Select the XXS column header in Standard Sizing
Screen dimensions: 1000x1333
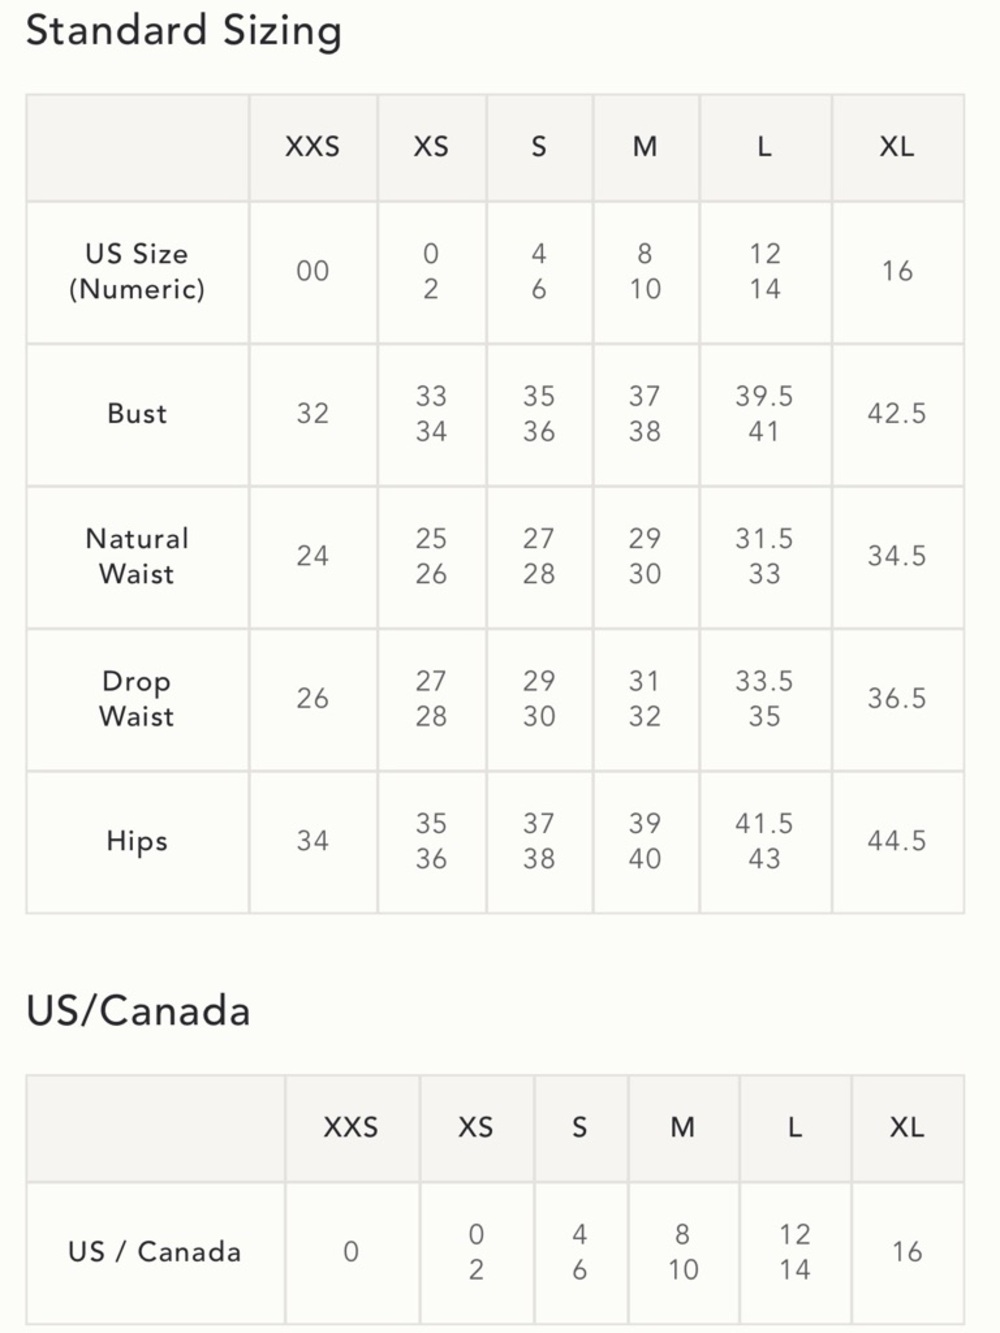(x=313, y=148)
